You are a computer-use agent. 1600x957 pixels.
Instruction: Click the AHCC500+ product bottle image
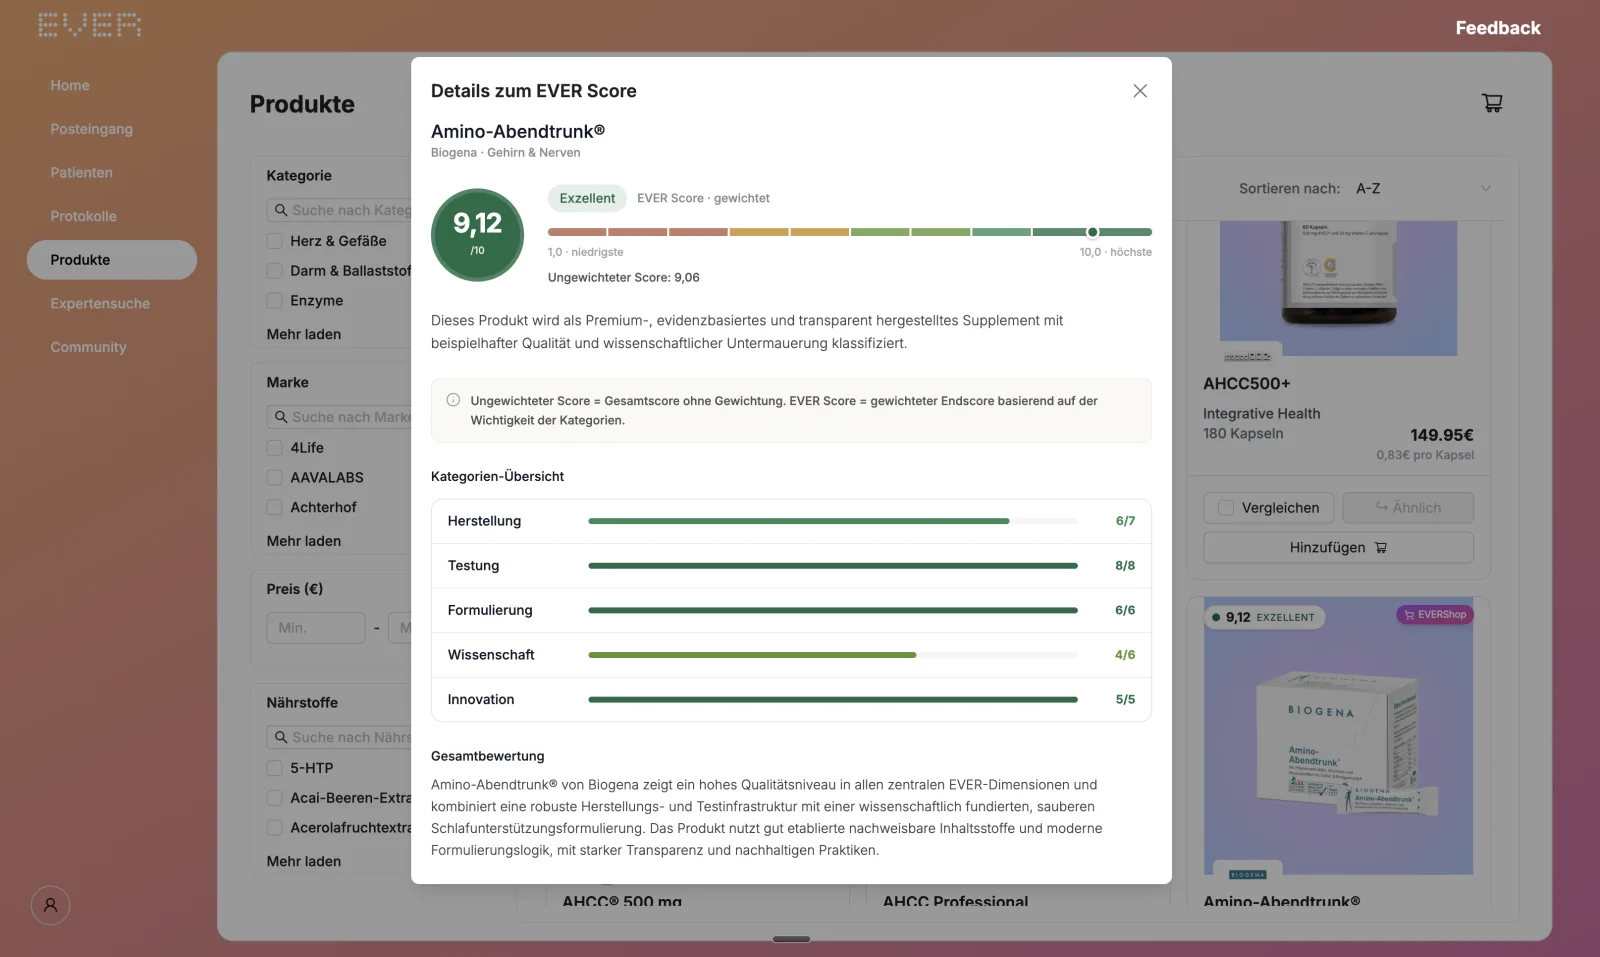(1338, 288)
